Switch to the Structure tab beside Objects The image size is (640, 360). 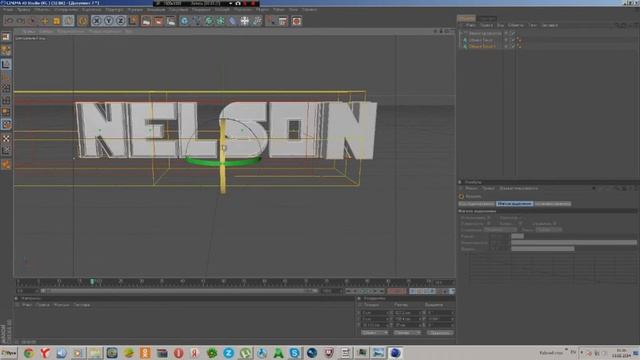pos(487,18)
